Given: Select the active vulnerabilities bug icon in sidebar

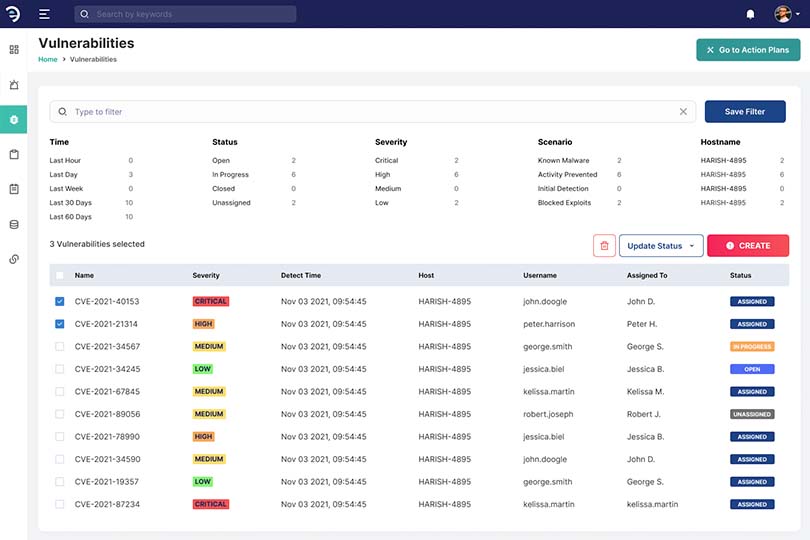Looking at the screenshot, I should coord(14,120).
